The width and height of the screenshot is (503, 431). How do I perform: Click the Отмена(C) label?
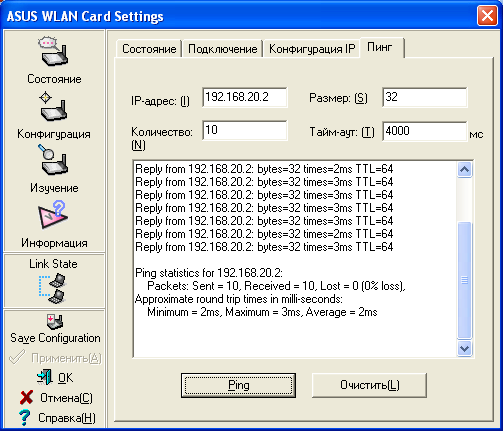pos(66,398)
